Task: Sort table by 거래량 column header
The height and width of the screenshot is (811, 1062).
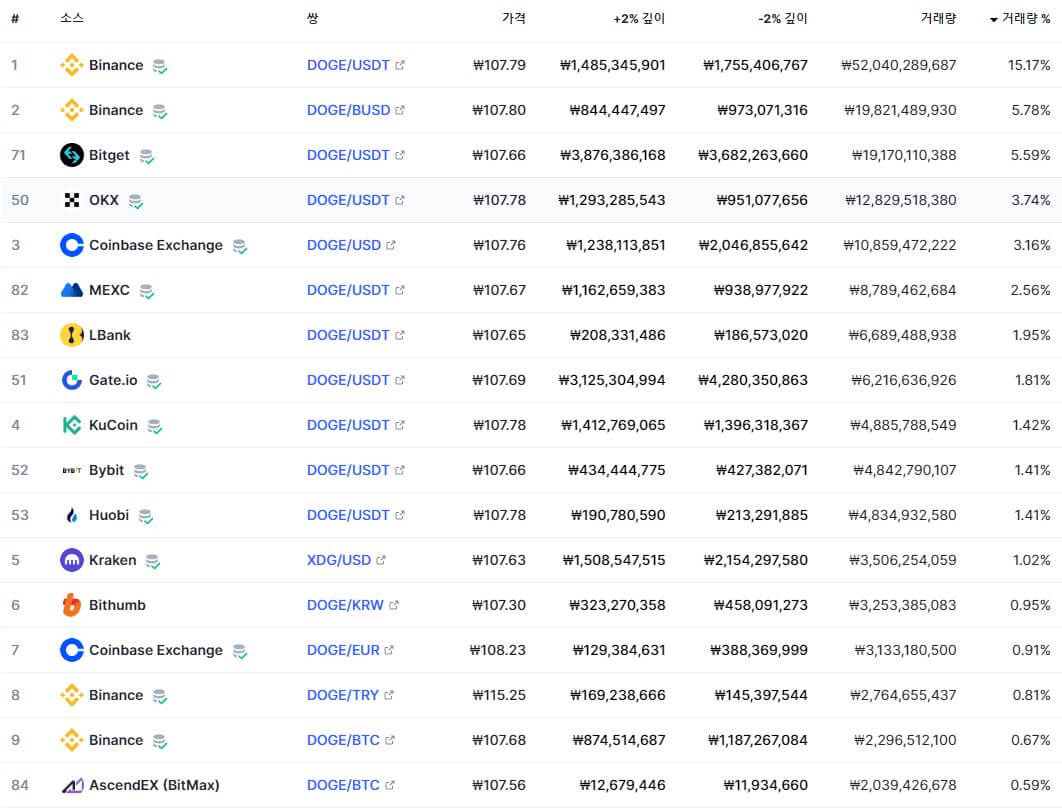Action: pos(938,18)
